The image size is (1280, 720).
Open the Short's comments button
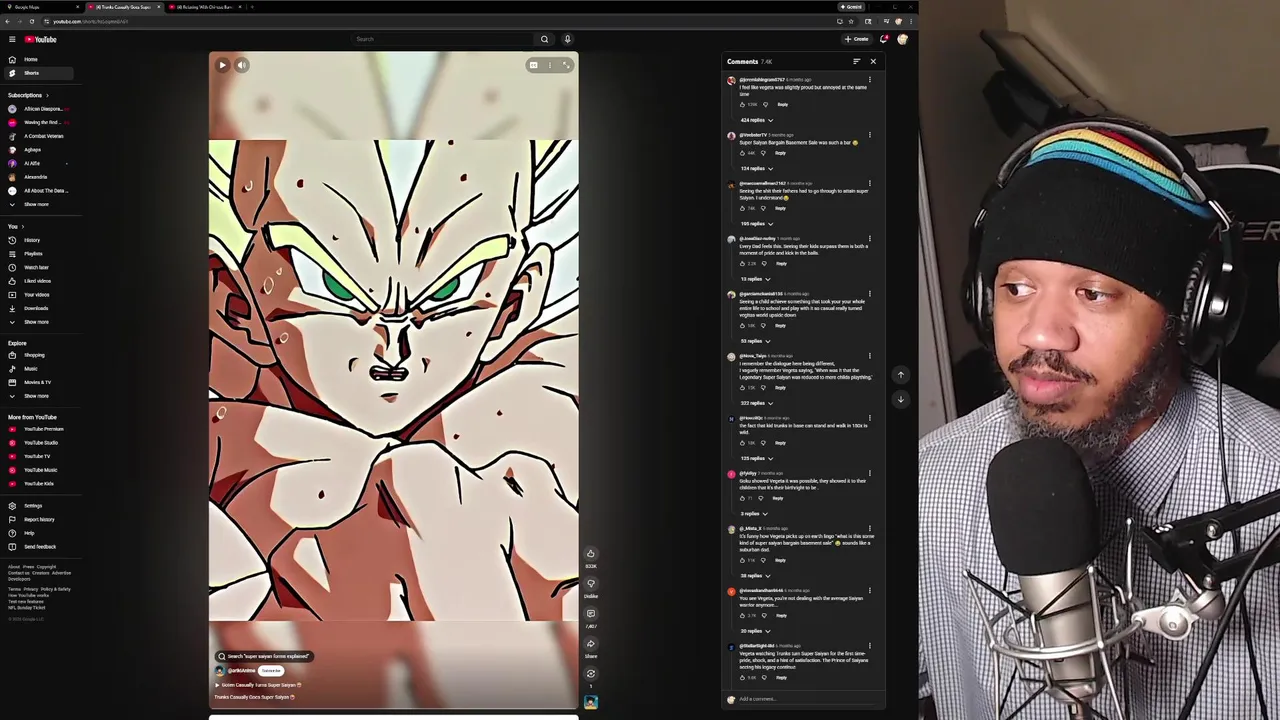point(591,614)
